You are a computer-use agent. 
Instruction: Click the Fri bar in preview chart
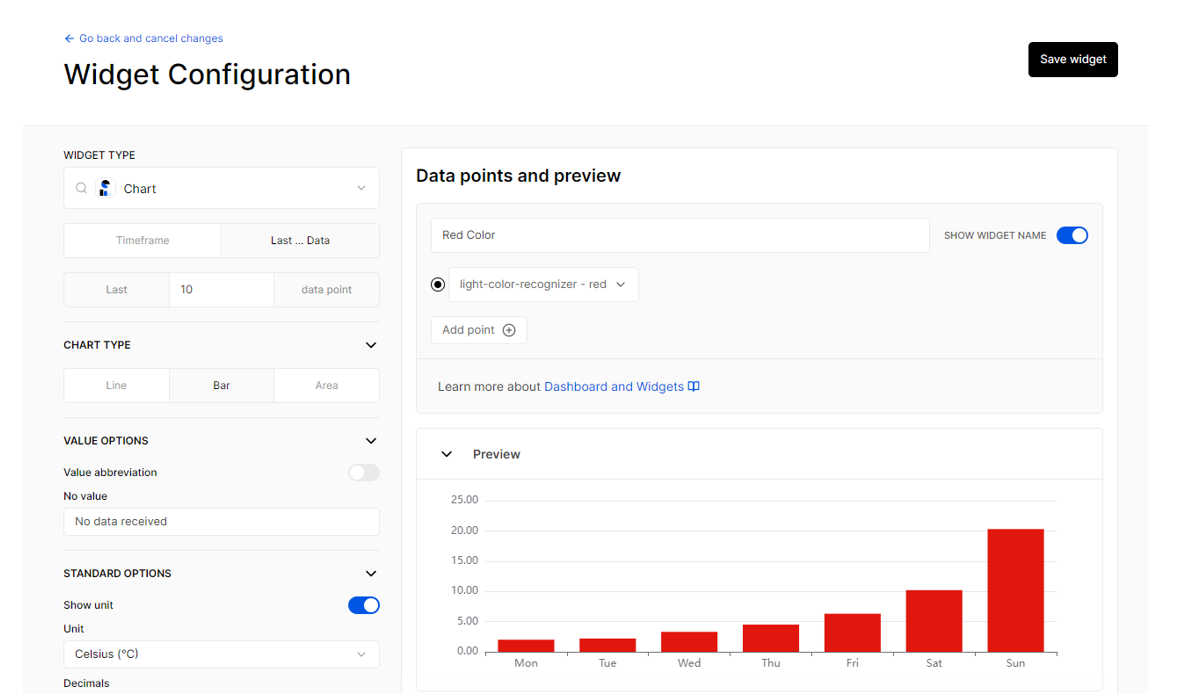[852, 633]
